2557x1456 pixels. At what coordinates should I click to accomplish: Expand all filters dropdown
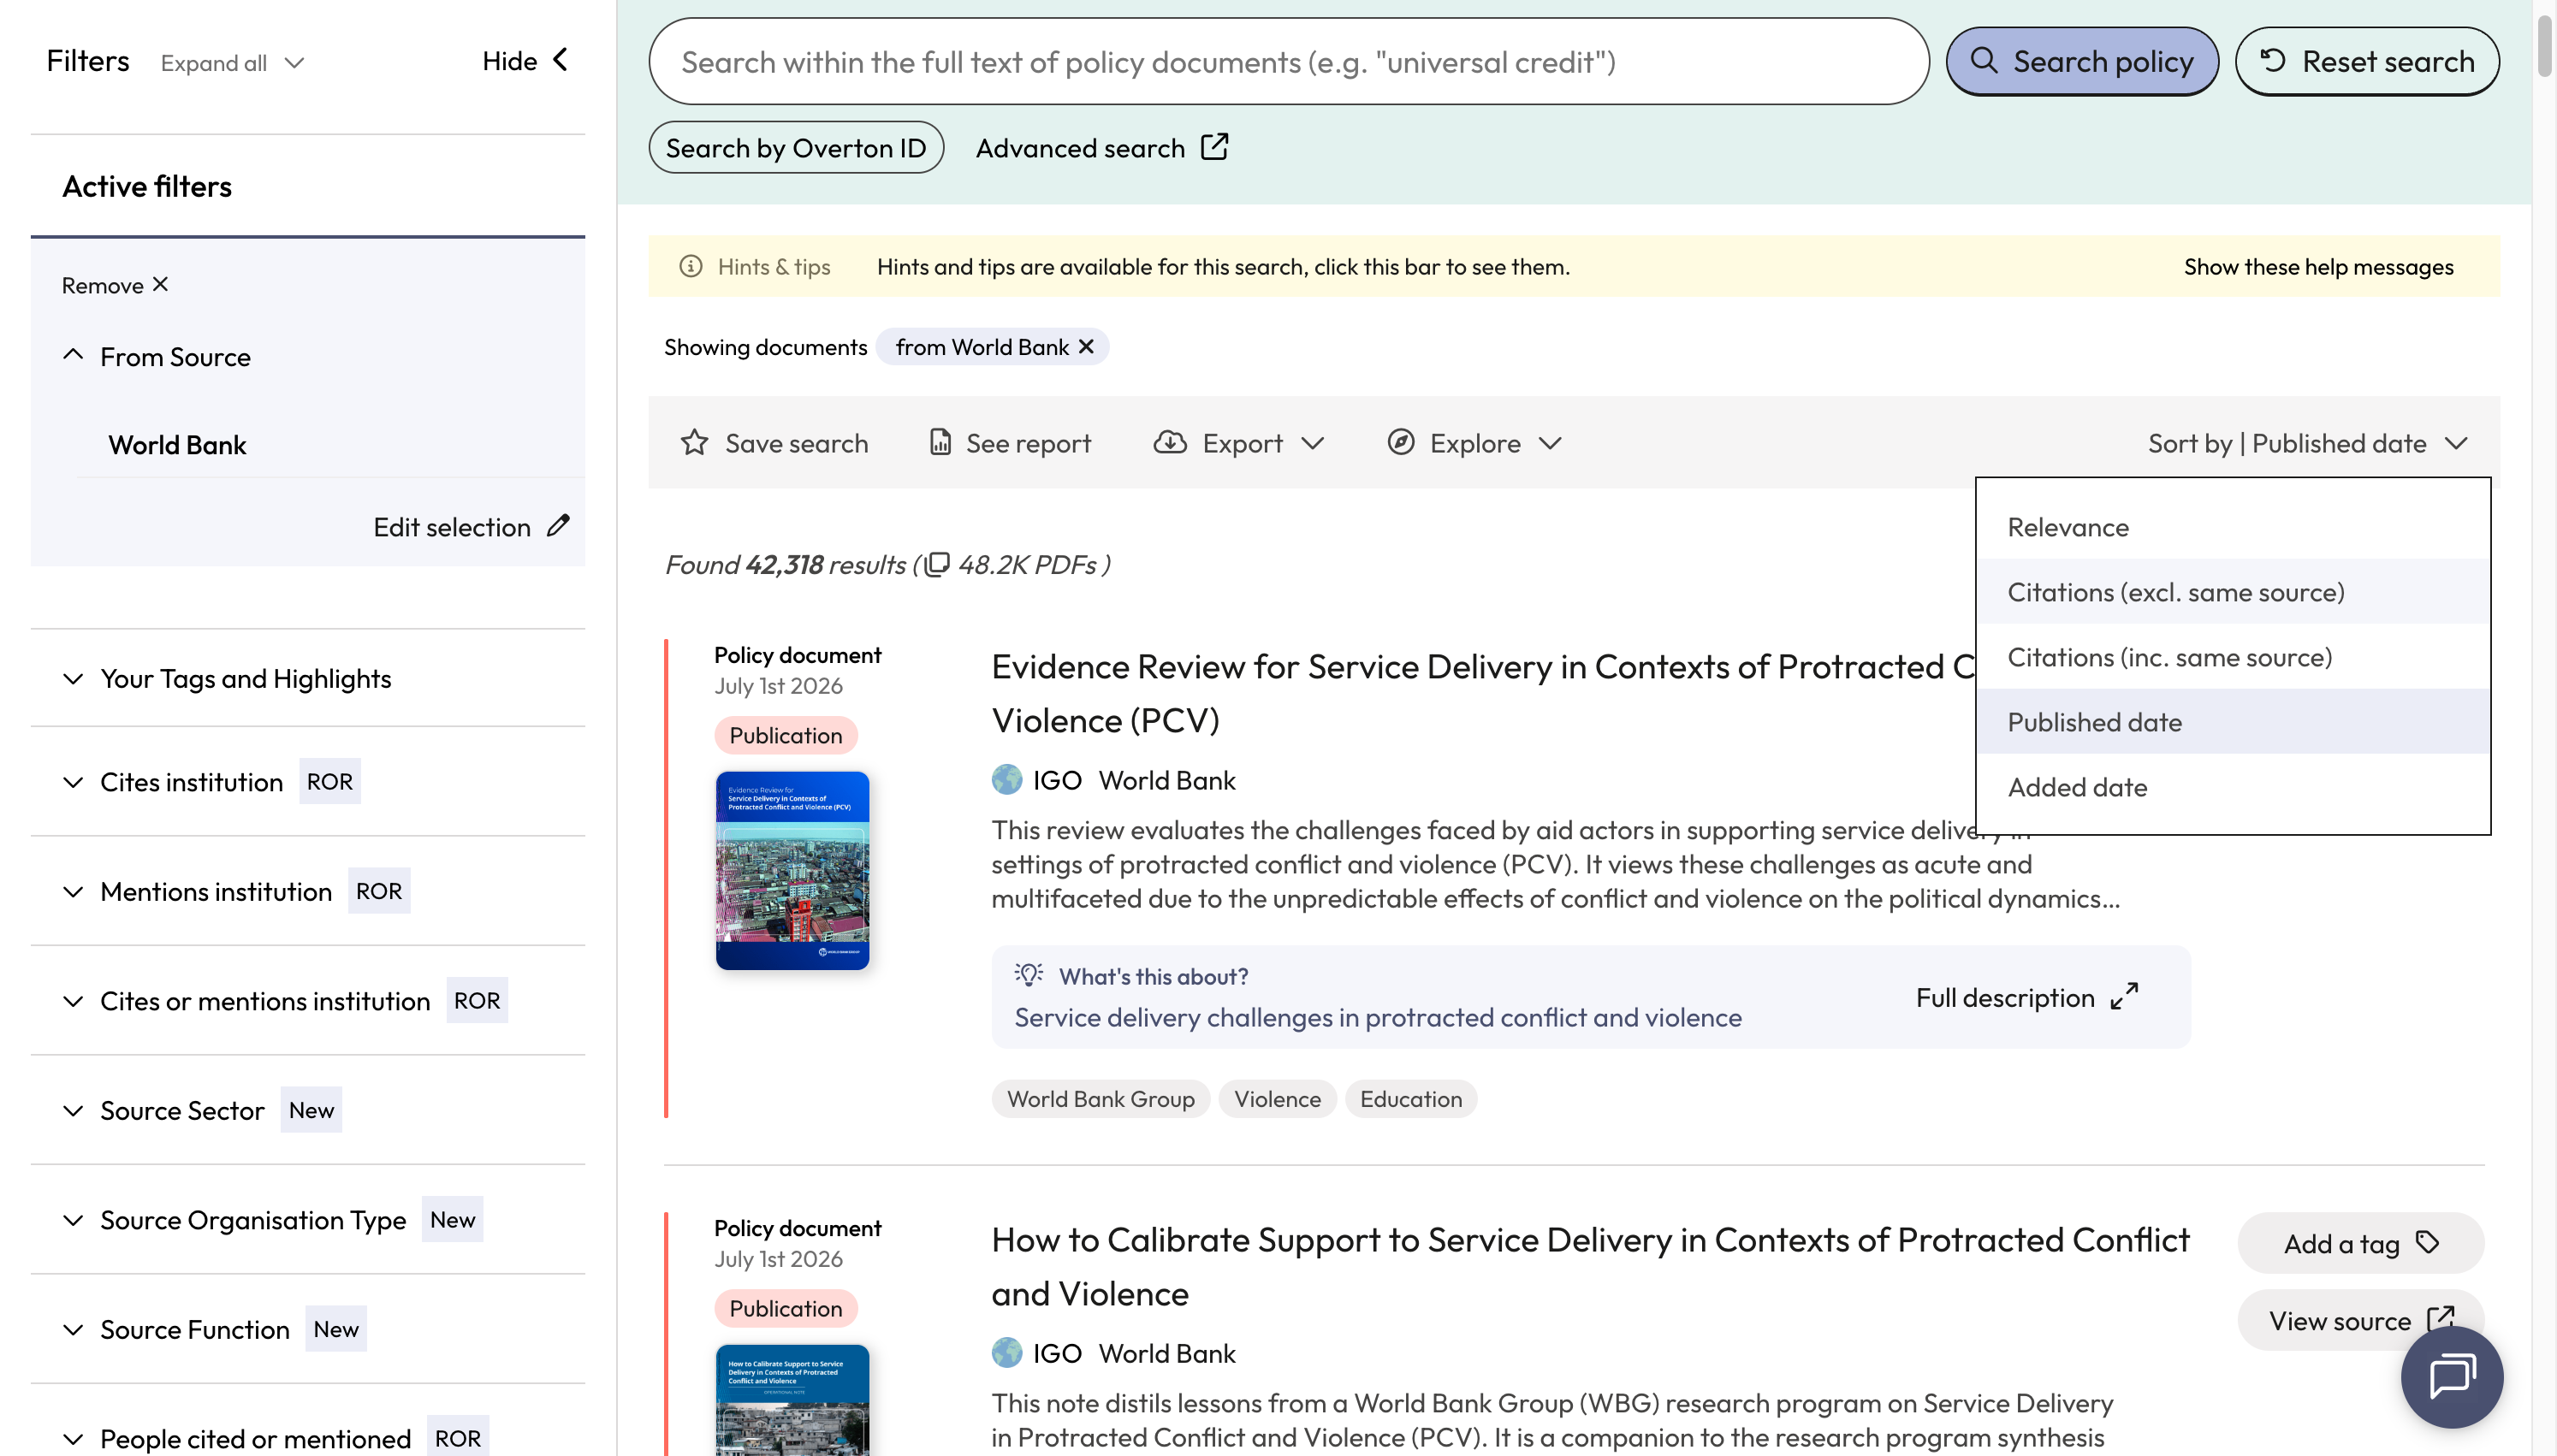tap(232, 63)
